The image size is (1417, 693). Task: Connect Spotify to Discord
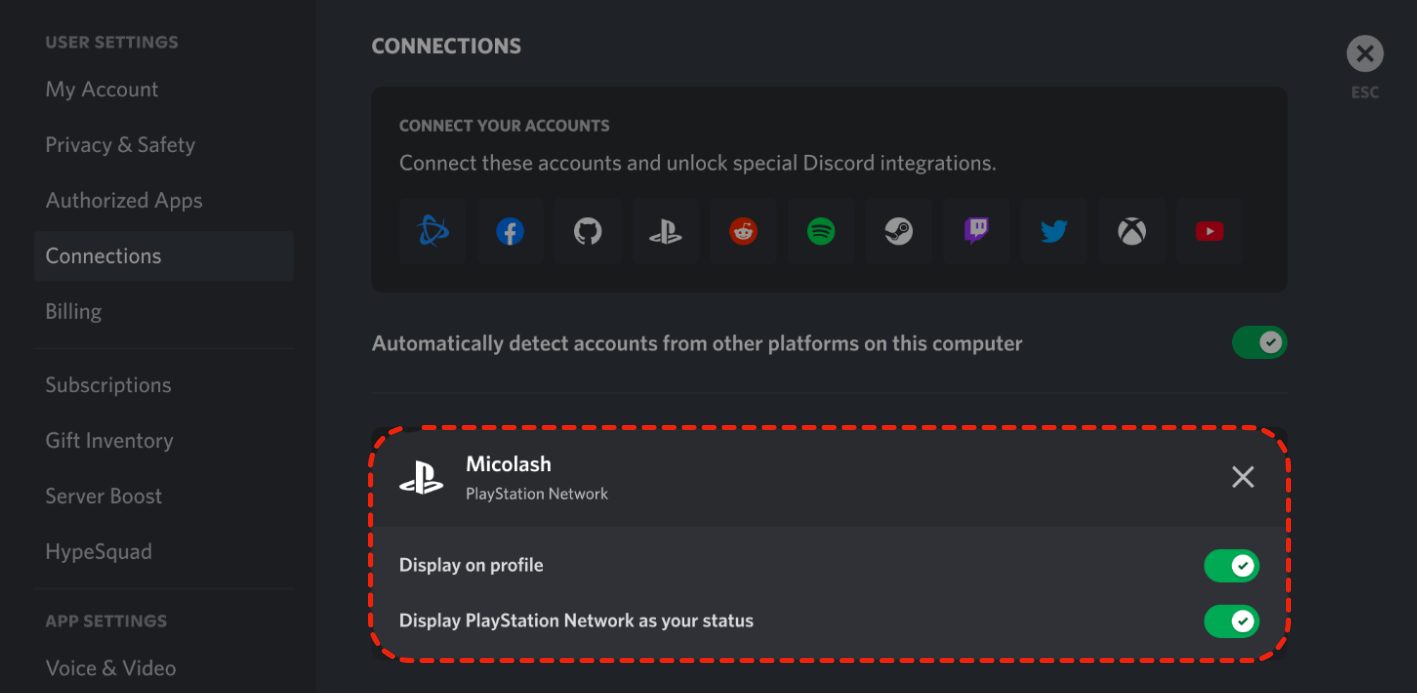pos(821,232)
